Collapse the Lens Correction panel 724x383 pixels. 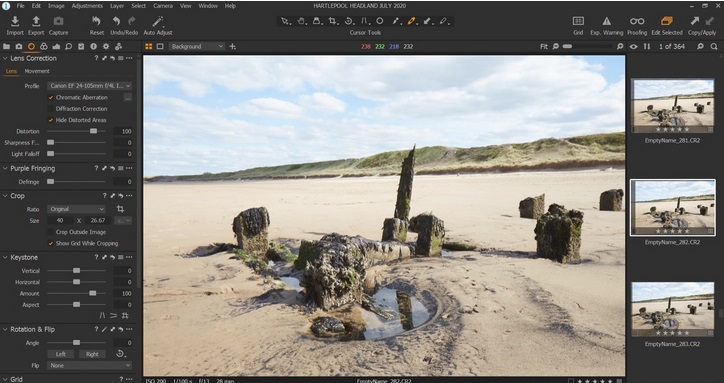[x=6, y=58]
